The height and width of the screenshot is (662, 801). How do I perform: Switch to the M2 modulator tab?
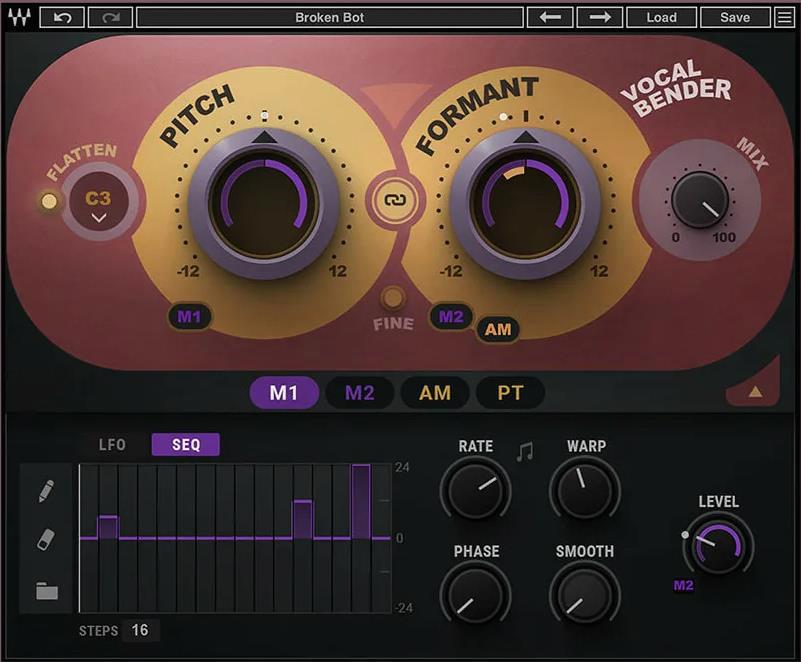coord(359,393)
